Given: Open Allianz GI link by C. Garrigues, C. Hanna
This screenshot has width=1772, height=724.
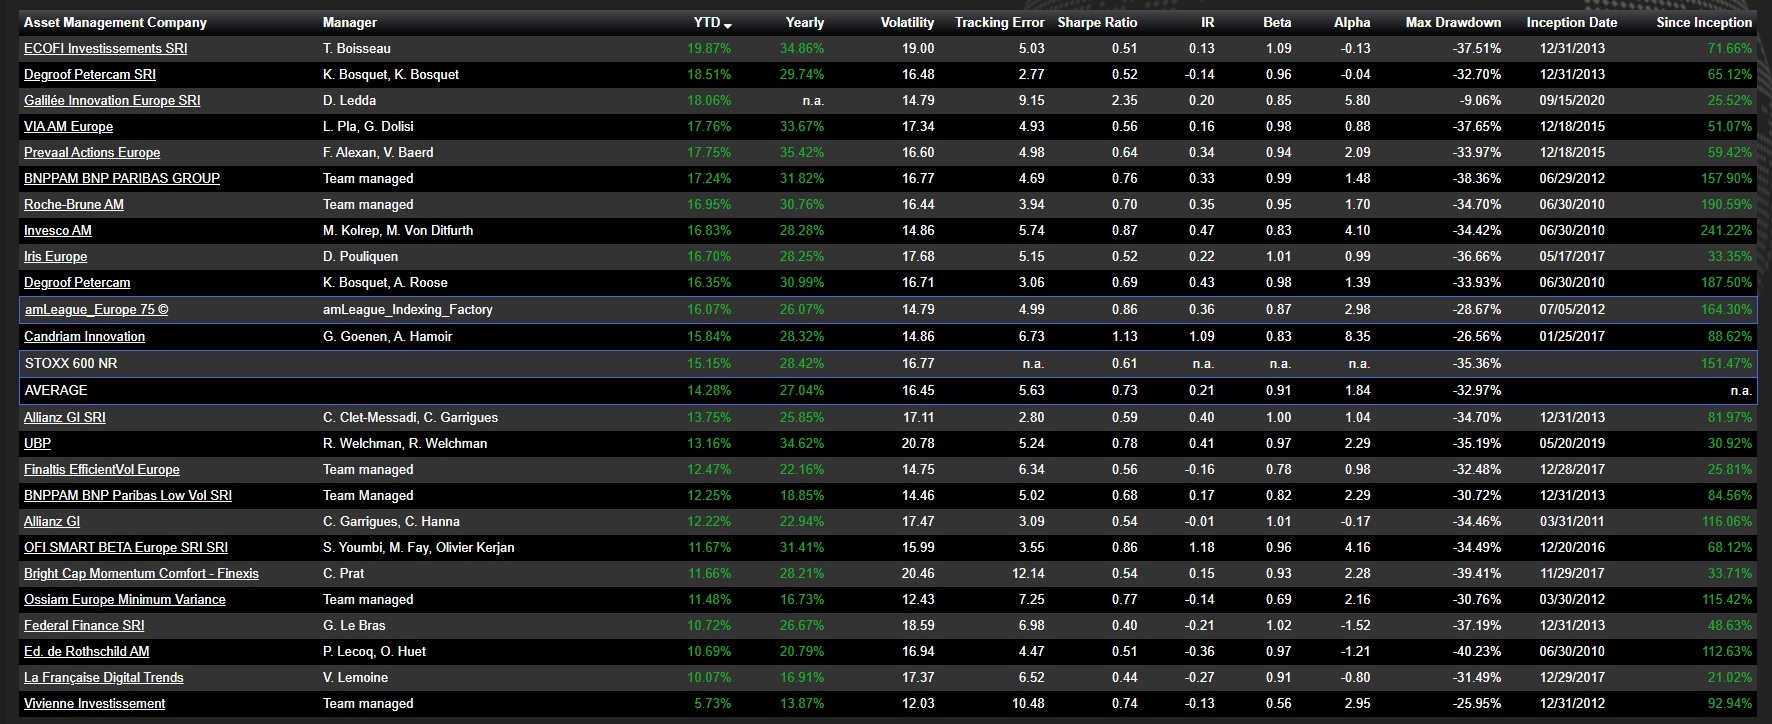Looking at the screenshot, I should click(52, 521).
